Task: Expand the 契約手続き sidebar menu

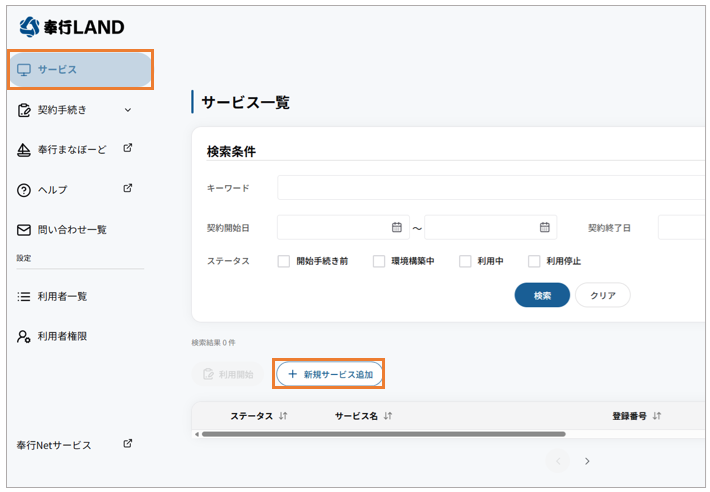Action: (x=127, y=110)
